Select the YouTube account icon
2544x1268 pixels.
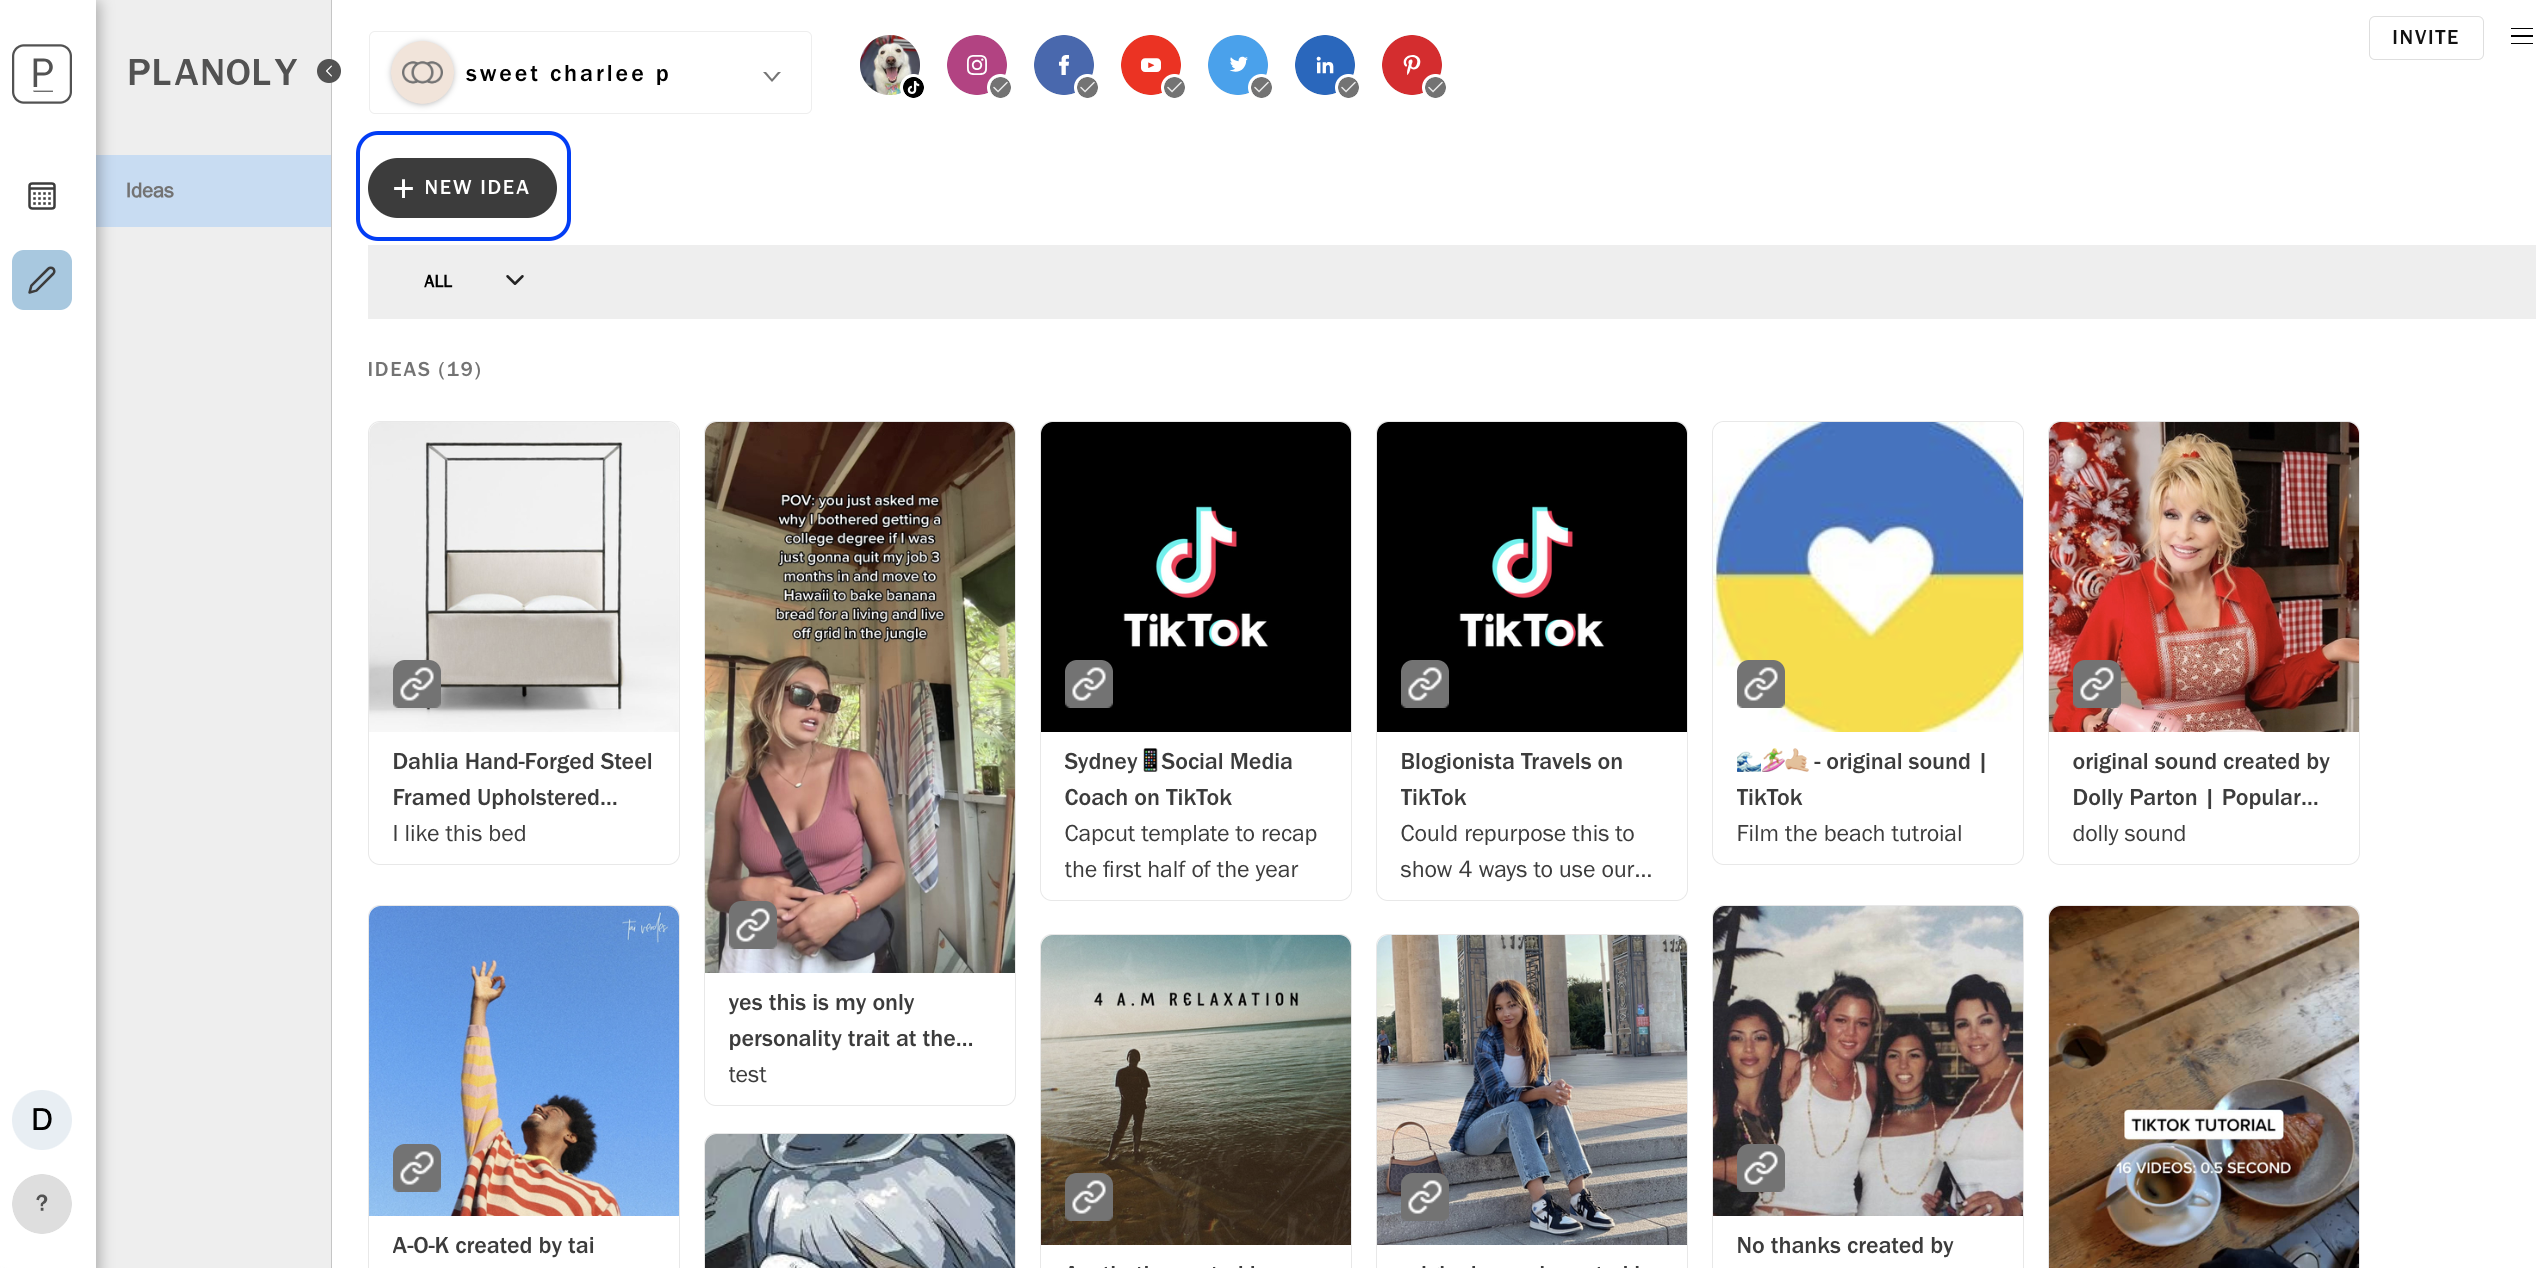pos(1151,66)
